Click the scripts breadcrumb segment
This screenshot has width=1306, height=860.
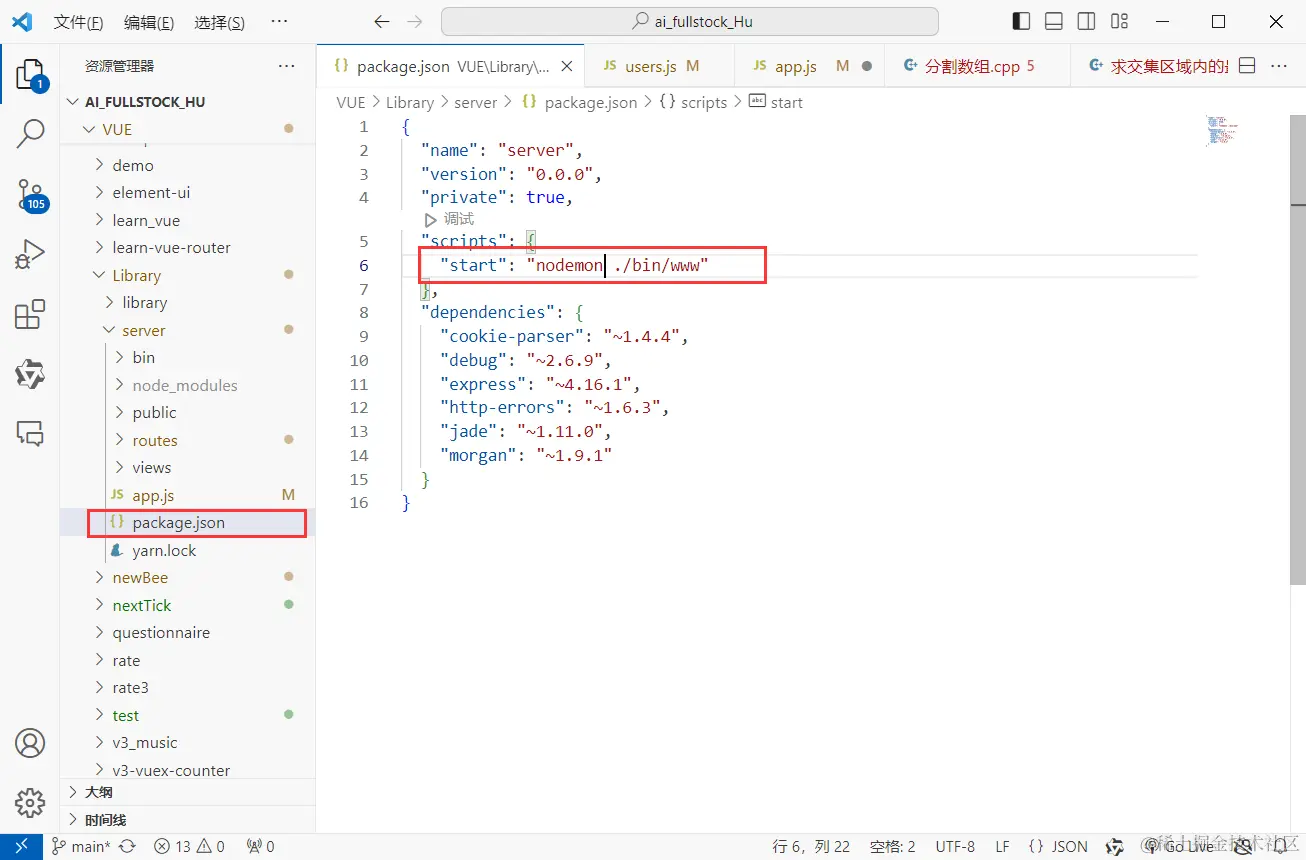693,102
